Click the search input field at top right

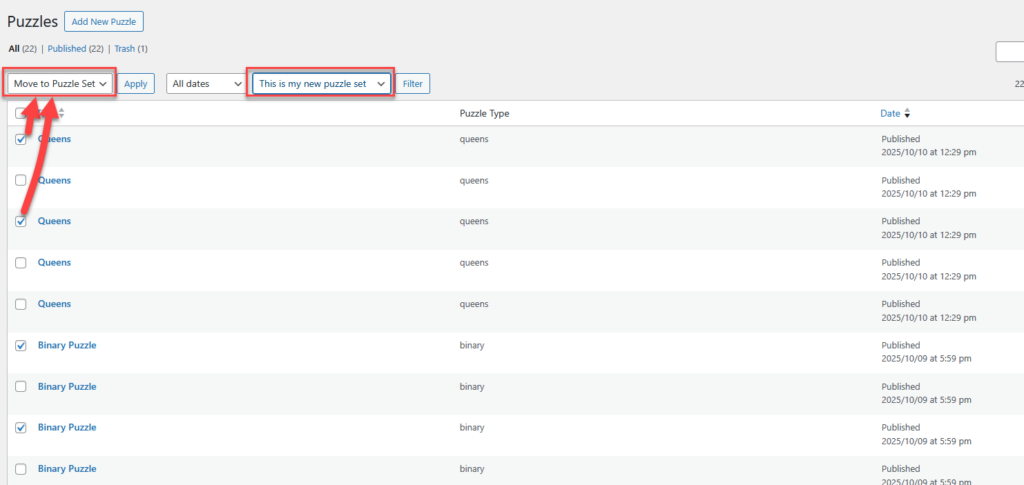[x=1009, y=52]
